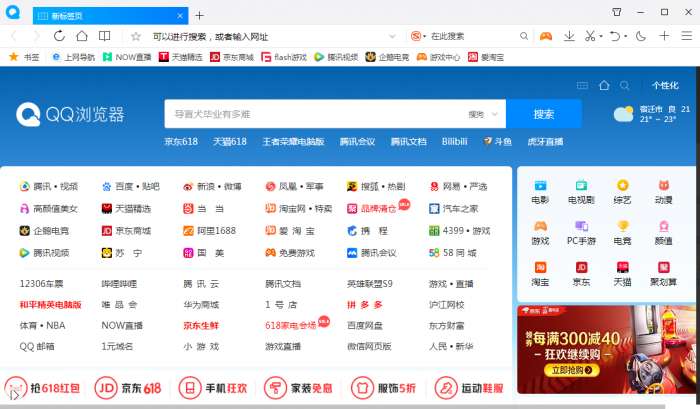700x409 pixels.
Task: Toggle night mode moon icon
Action: click(641, 36)
